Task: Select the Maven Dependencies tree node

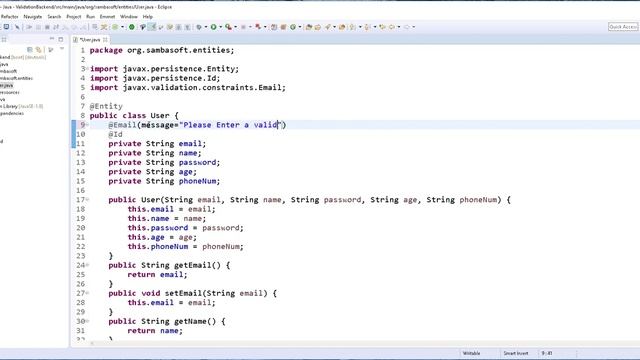Action: tap(12, 113)
